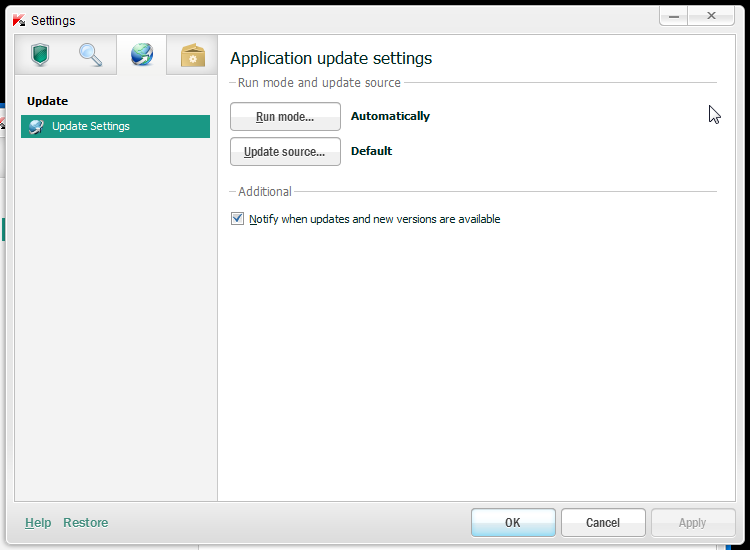Select the Update globe tab
Image resolution: width=750 pixels, height=550 pixels.
(142, 55)
